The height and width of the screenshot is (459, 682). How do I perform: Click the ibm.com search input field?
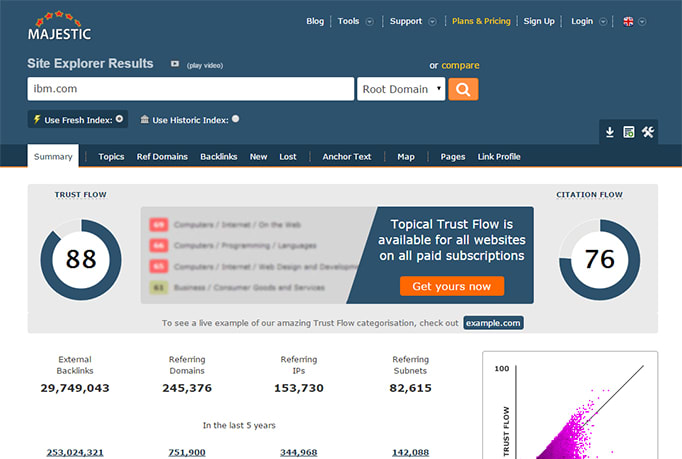pyautogui.click(x=191, y=89)
